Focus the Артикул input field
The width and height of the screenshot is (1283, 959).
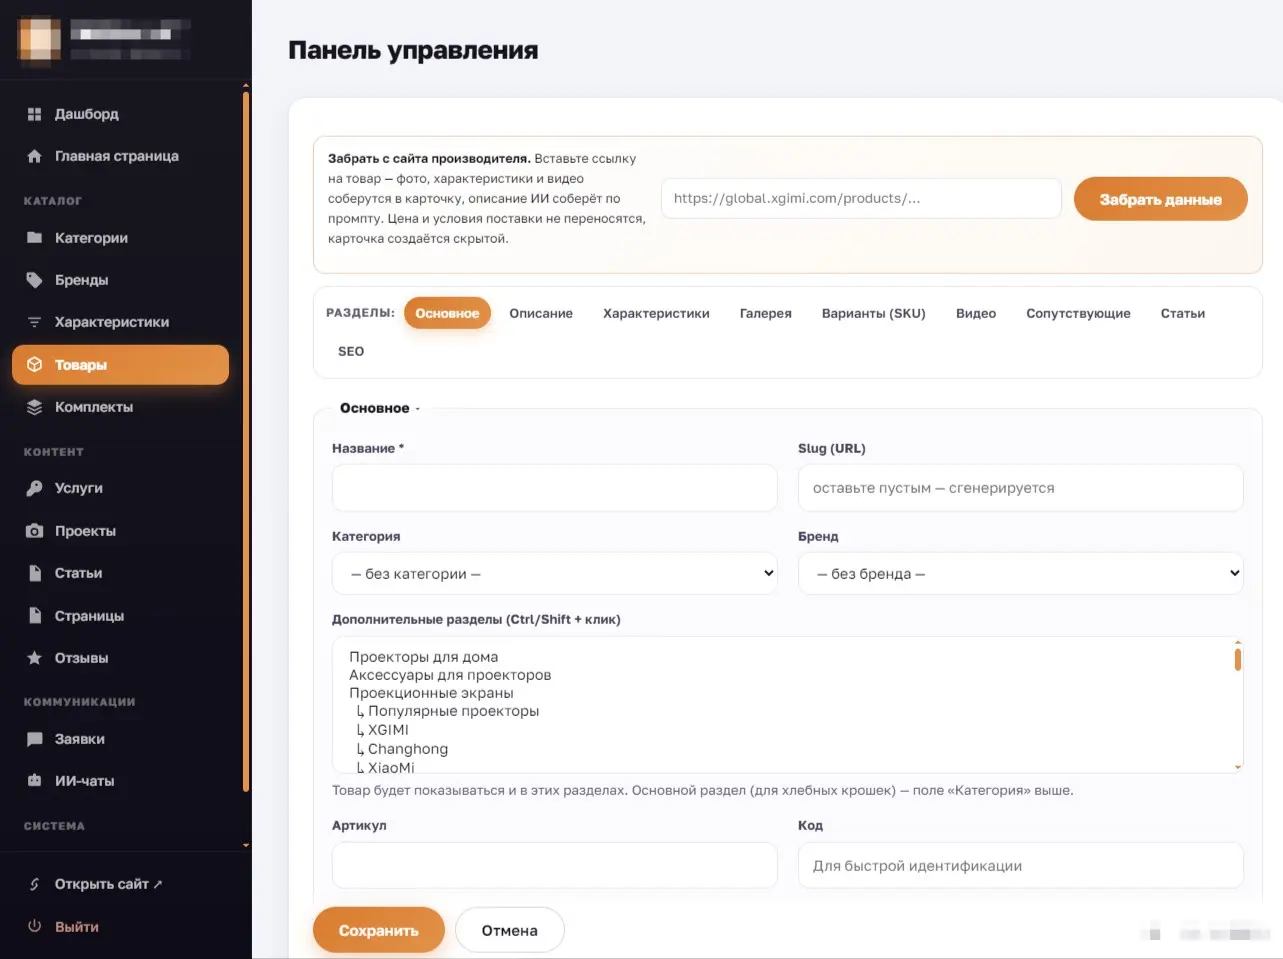tap(554, 865)
